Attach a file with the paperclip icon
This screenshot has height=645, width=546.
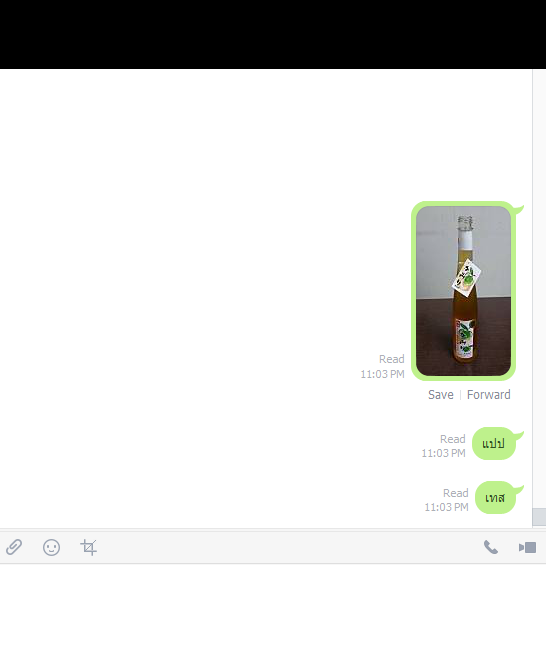click(x=14, y=547)
